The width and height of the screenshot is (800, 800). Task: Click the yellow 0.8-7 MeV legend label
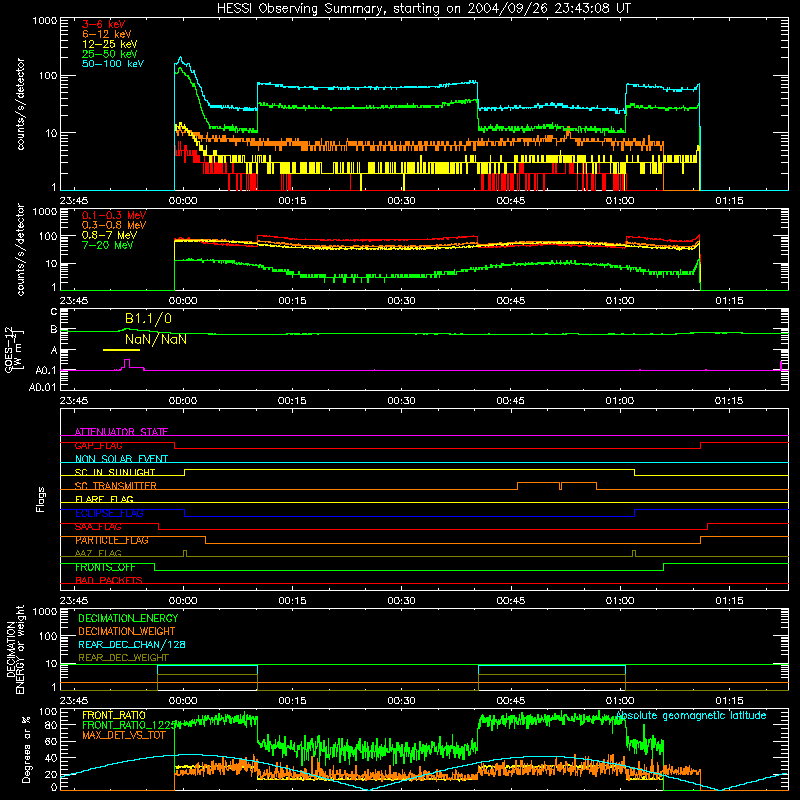pos(109,235)
